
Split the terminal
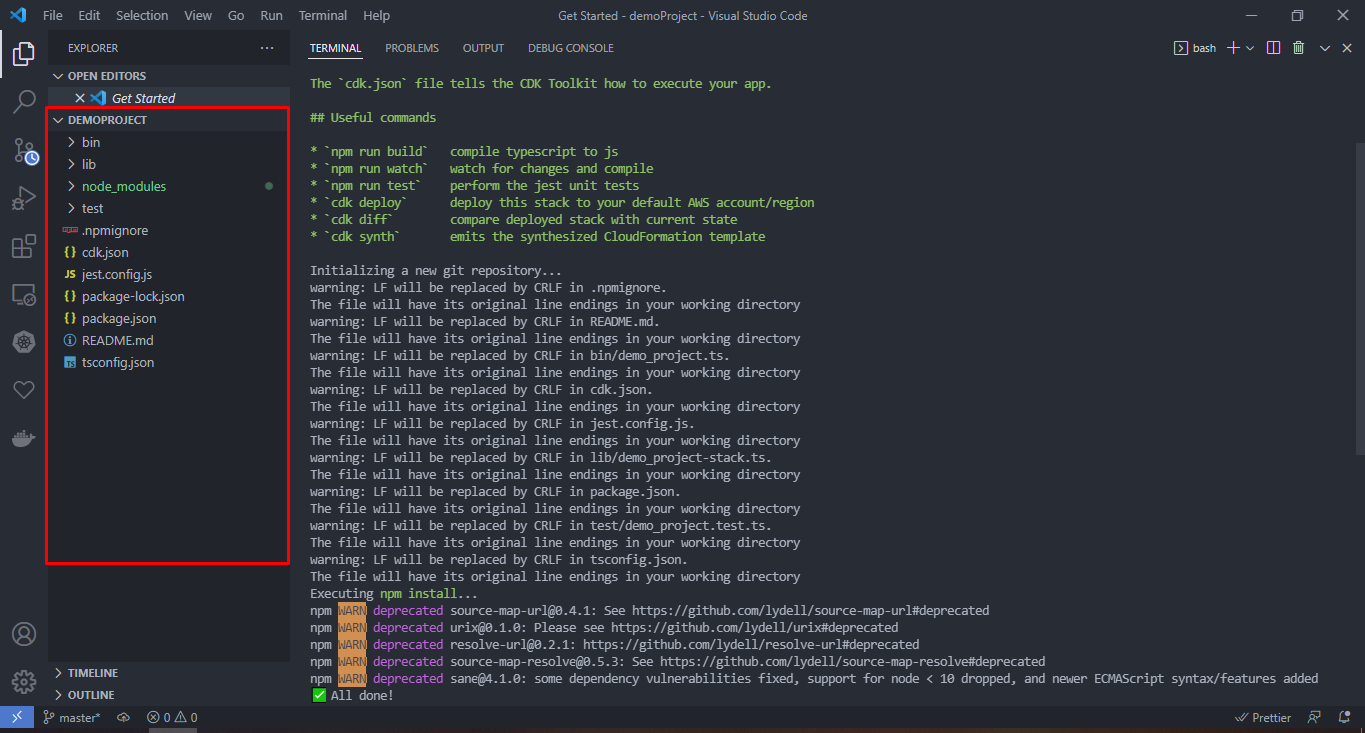[x=1271, y=47]
